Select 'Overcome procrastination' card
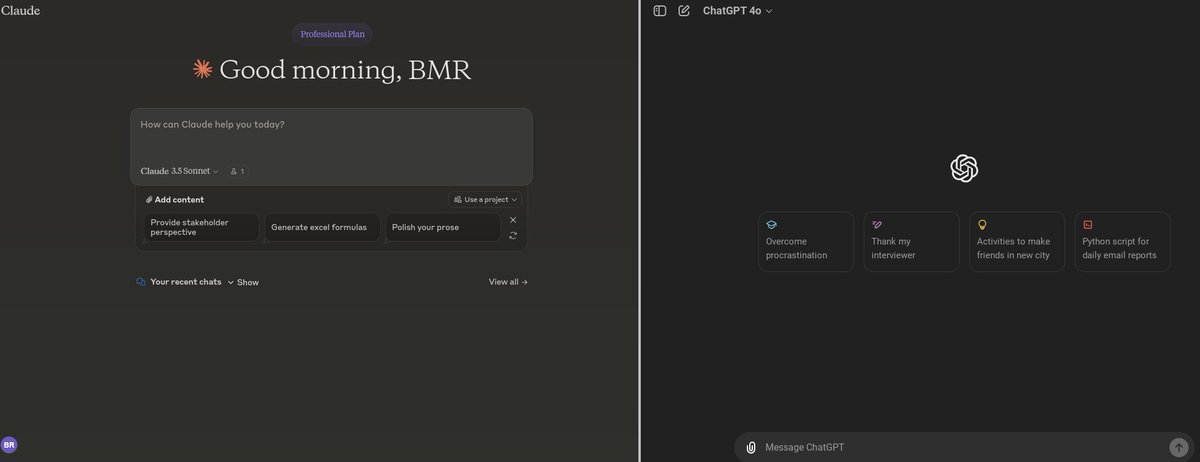 [x=806, y=241]
